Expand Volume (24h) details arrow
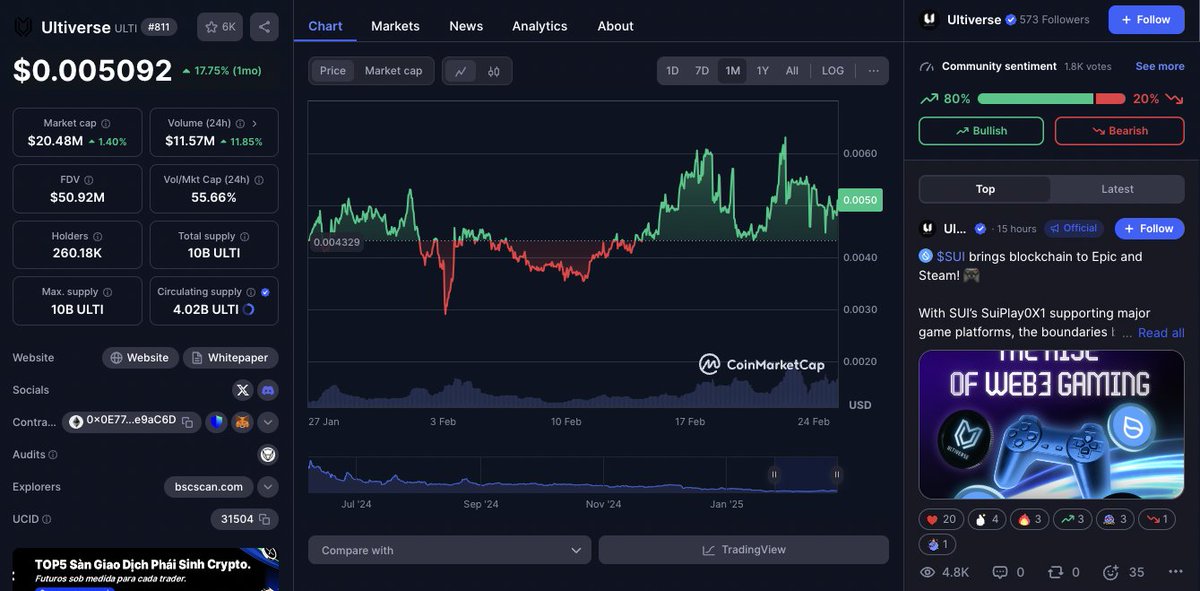The height and width of the screenshot is (591, 1200). click(x=254, y=123)
